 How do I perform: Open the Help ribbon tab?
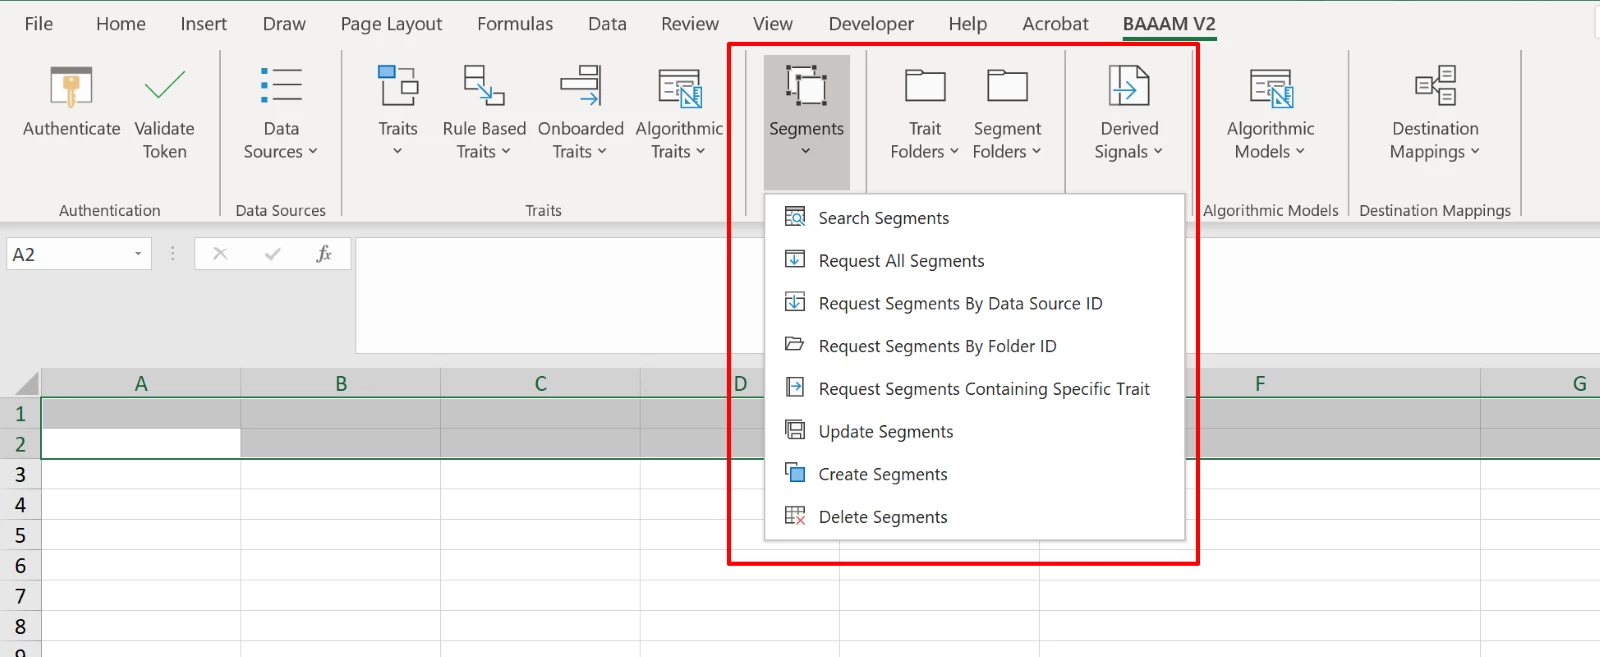[x=967, y=23]
